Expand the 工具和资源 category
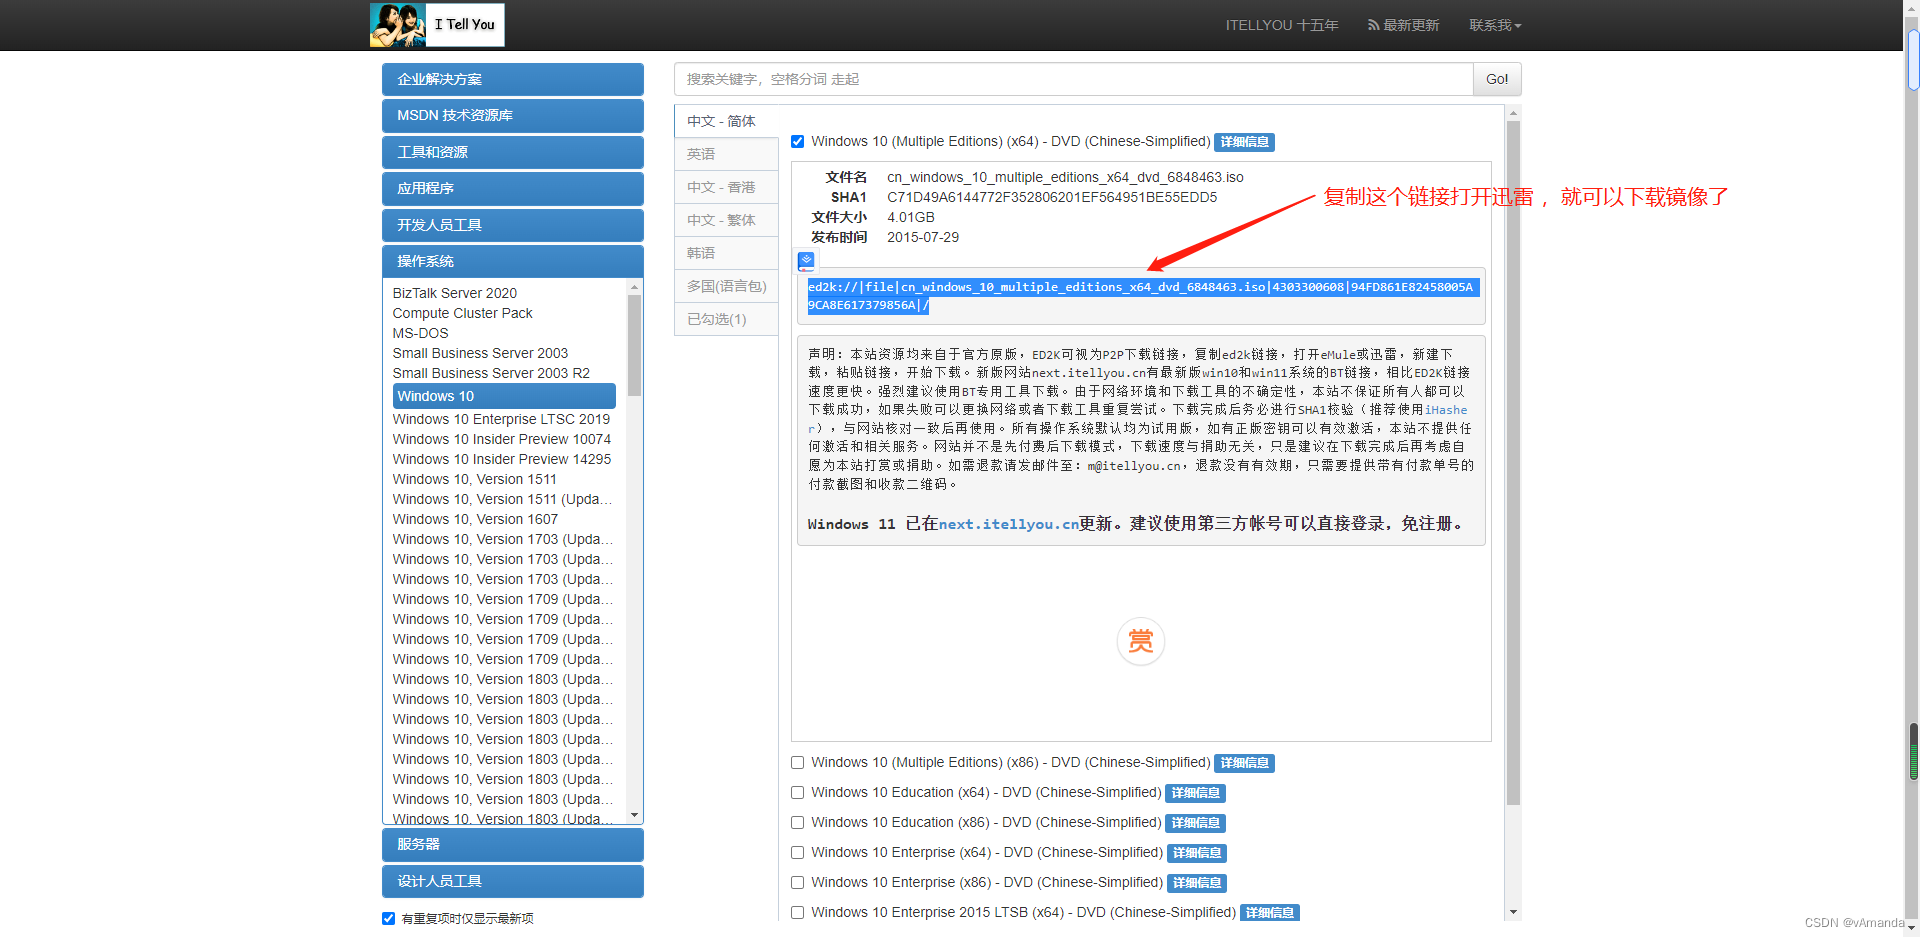1920x937 pixels. pyautogui.click(x=513, y=153)
